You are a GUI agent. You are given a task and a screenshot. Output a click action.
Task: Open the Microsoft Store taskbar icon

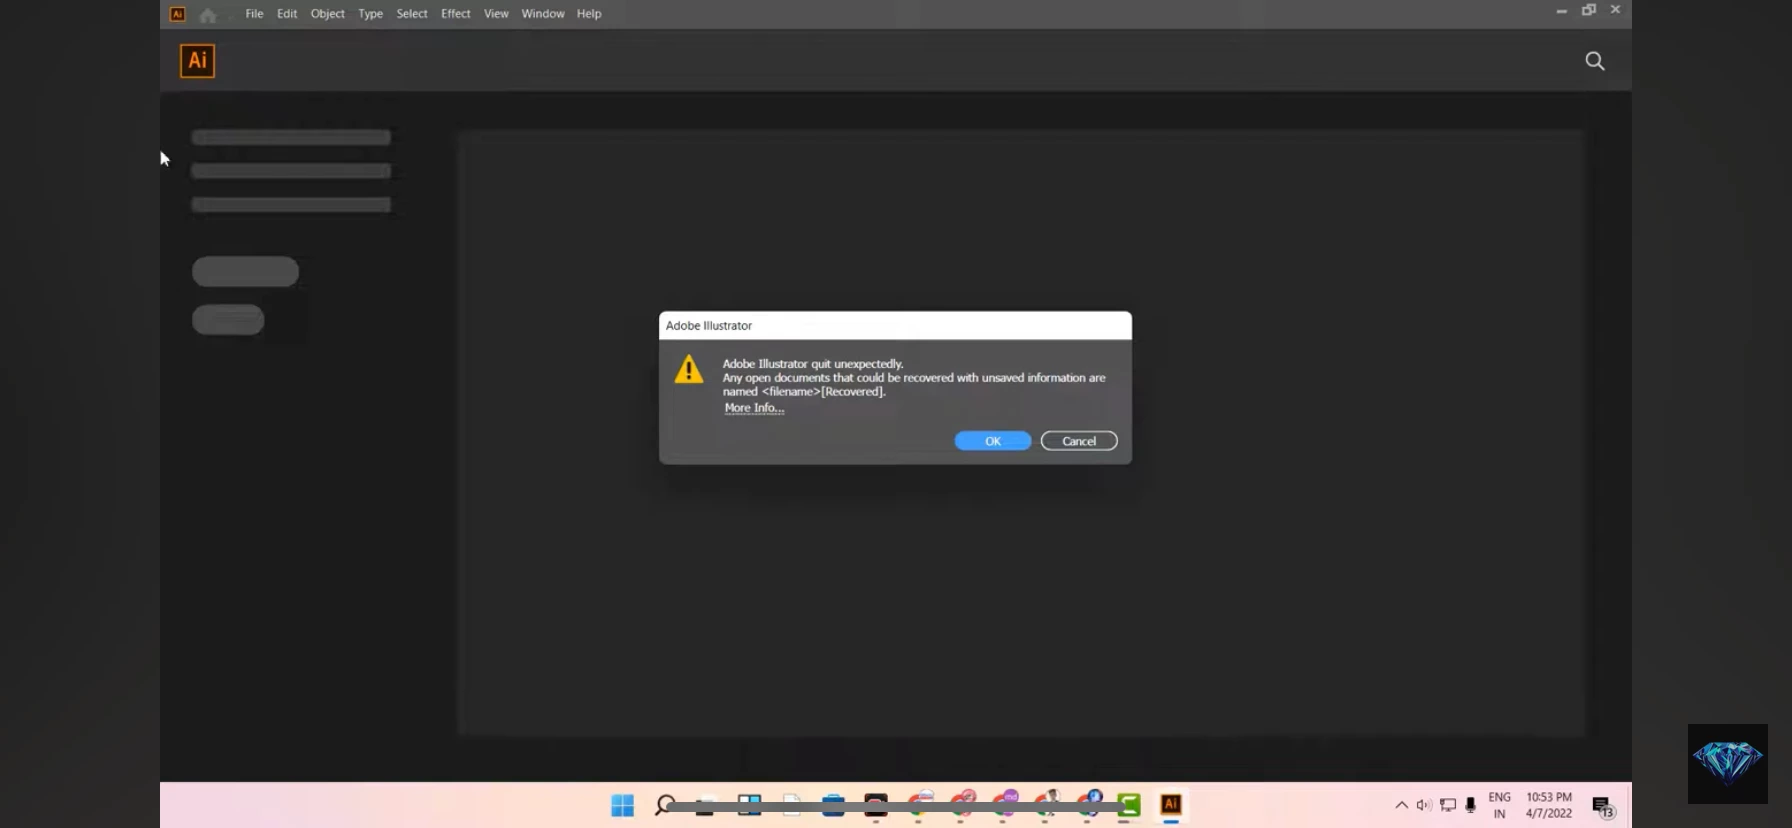pos(833,805)
